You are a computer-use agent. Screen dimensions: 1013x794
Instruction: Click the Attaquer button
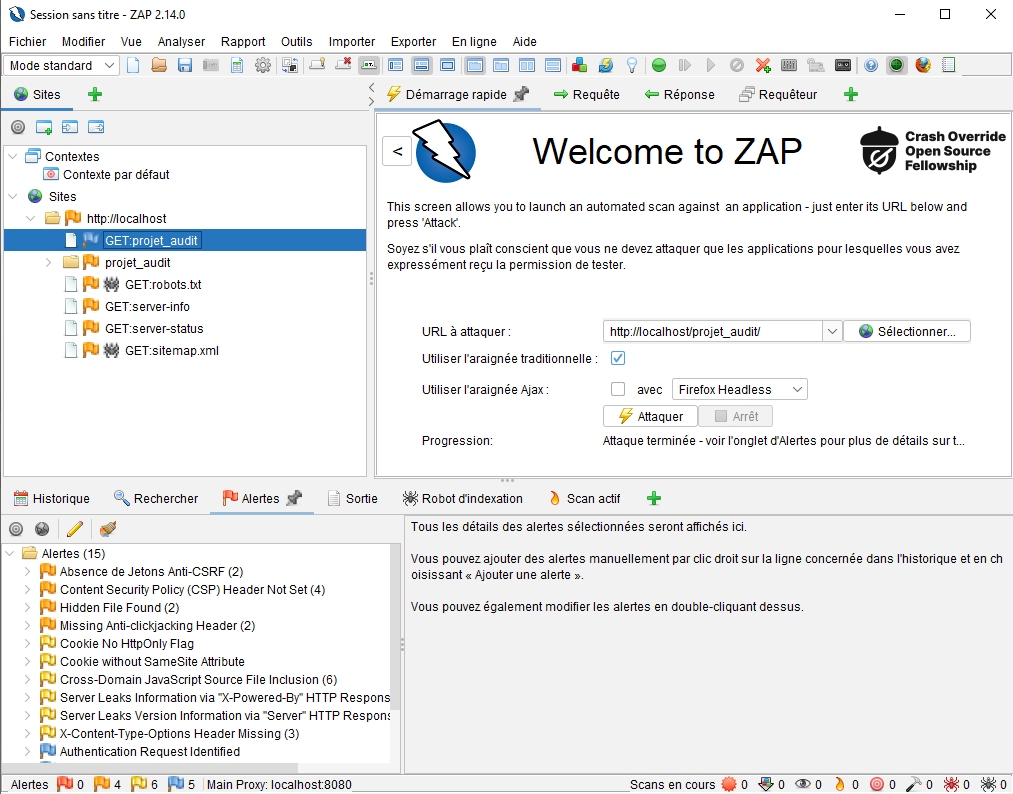coord(650,417)
